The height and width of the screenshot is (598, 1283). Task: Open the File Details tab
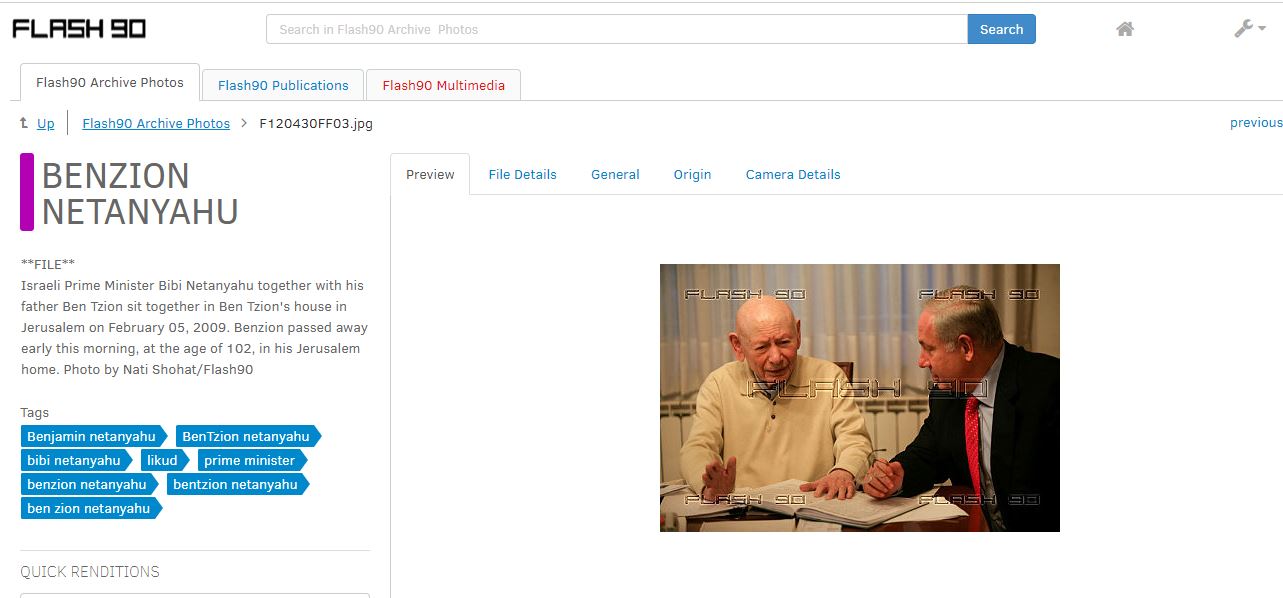522,174
